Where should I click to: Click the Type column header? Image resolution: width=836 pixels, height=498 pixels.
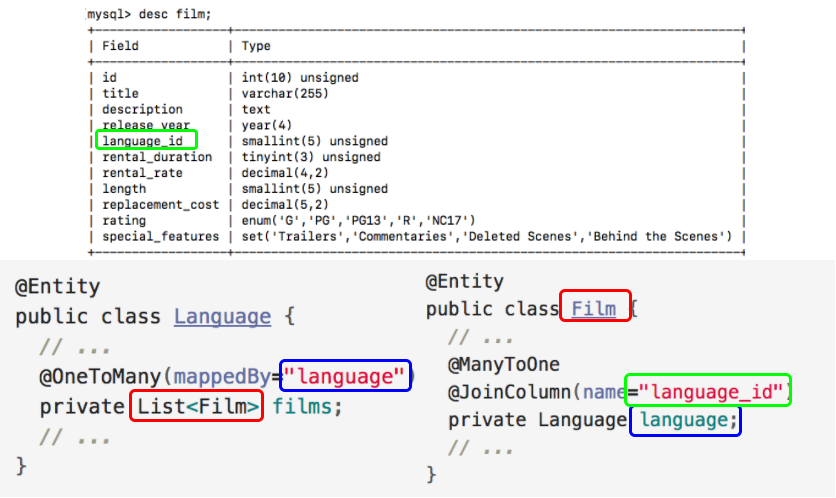256,46
